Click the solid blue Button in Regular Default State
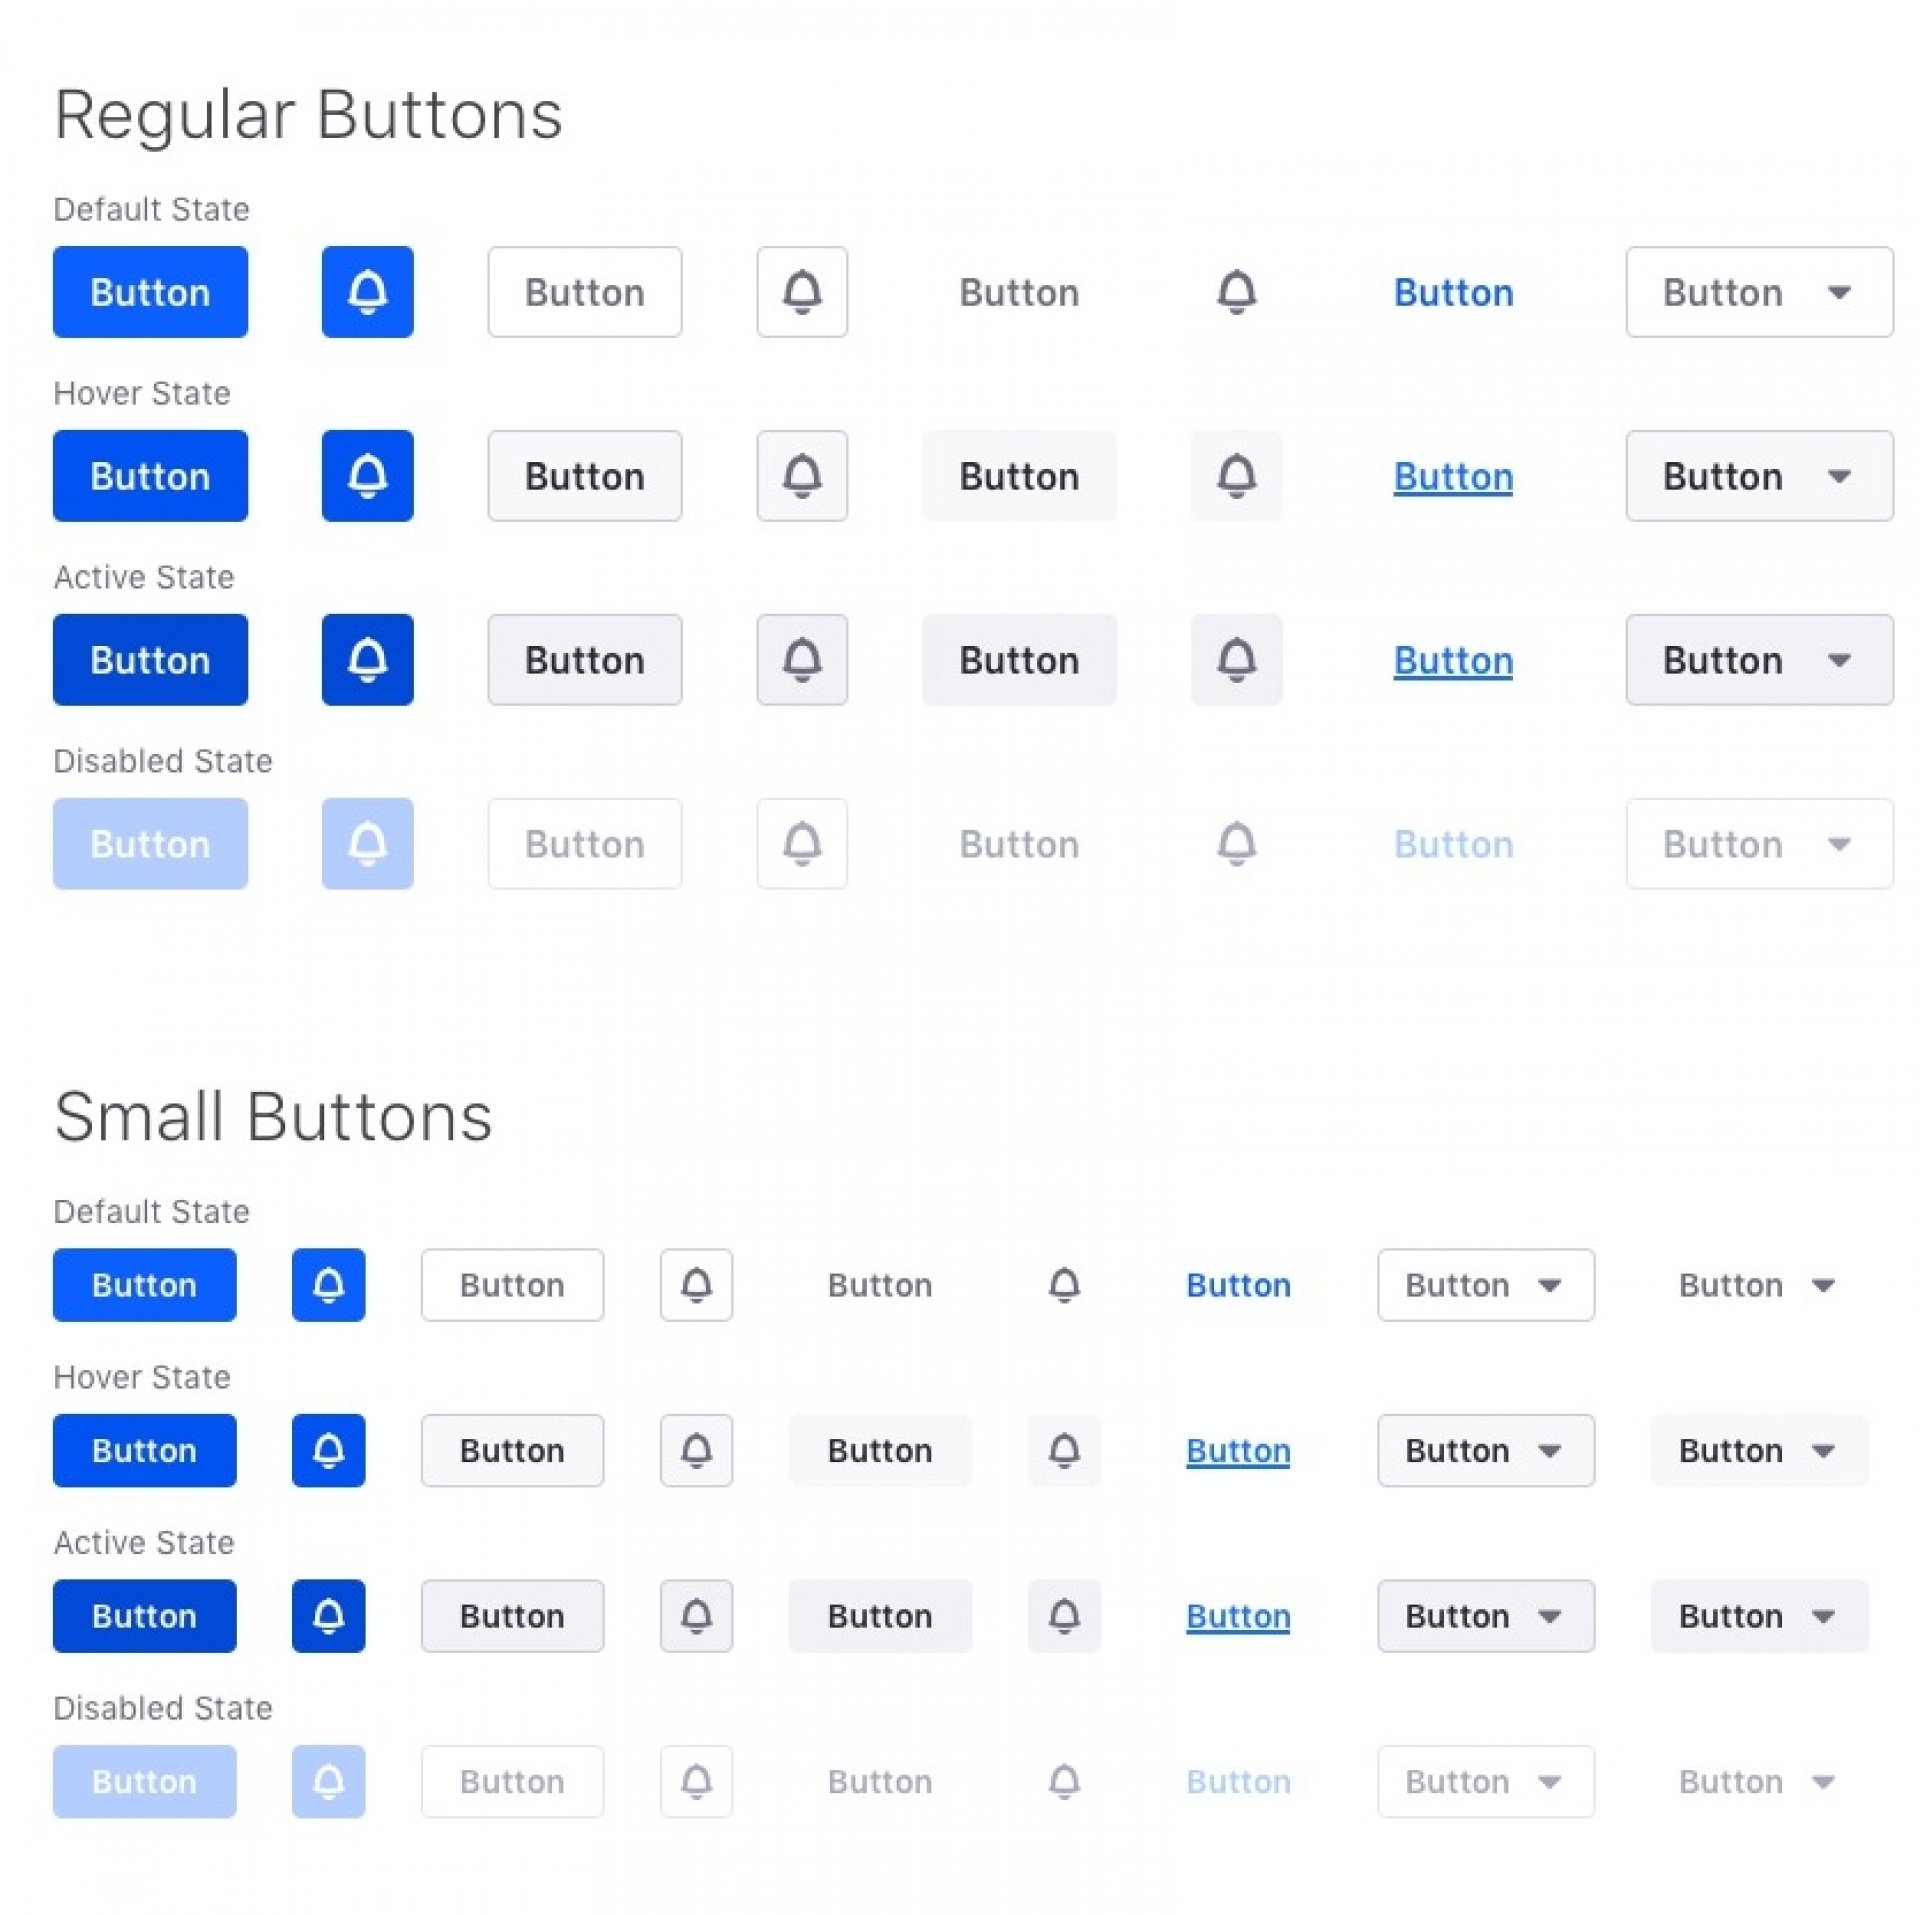The height and width of the screenshot is (1915, 1920). pyautogui.click(x=150, y=292)
